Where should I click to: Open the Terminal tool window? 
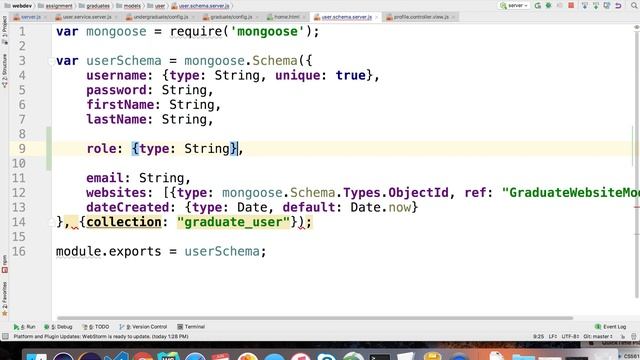click(x=191, y=327)
